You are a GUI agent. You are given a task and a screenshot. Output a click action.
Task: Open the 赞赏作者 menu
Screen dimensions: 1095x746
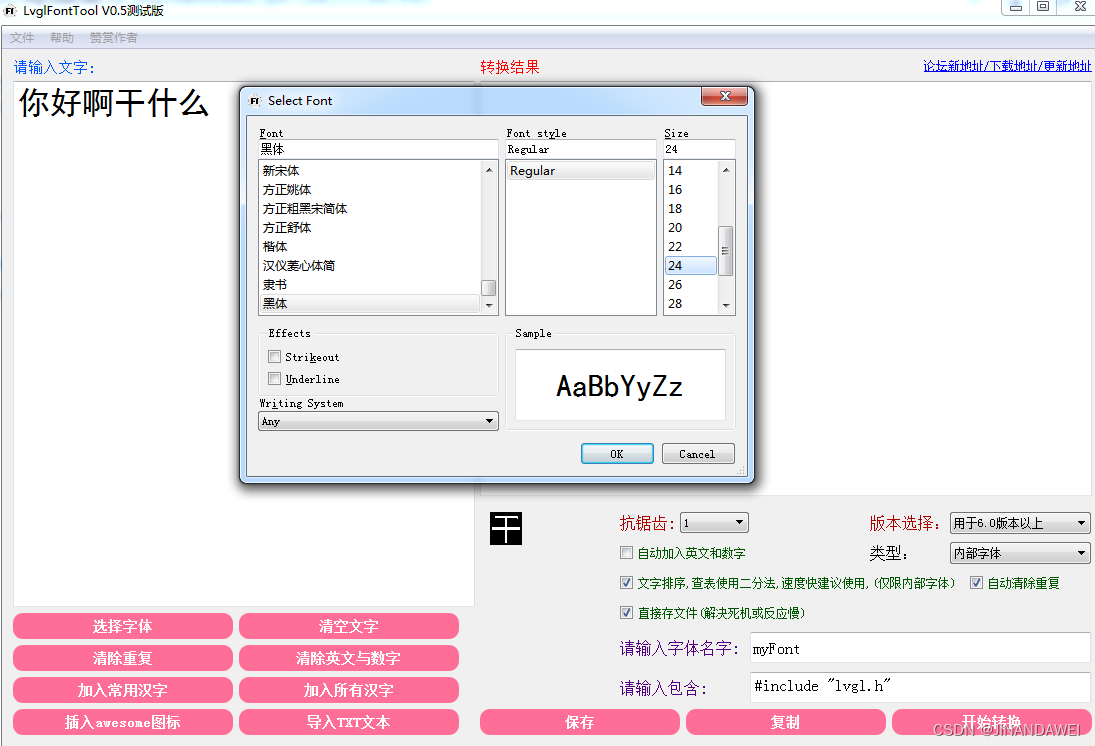pos(113,38)
